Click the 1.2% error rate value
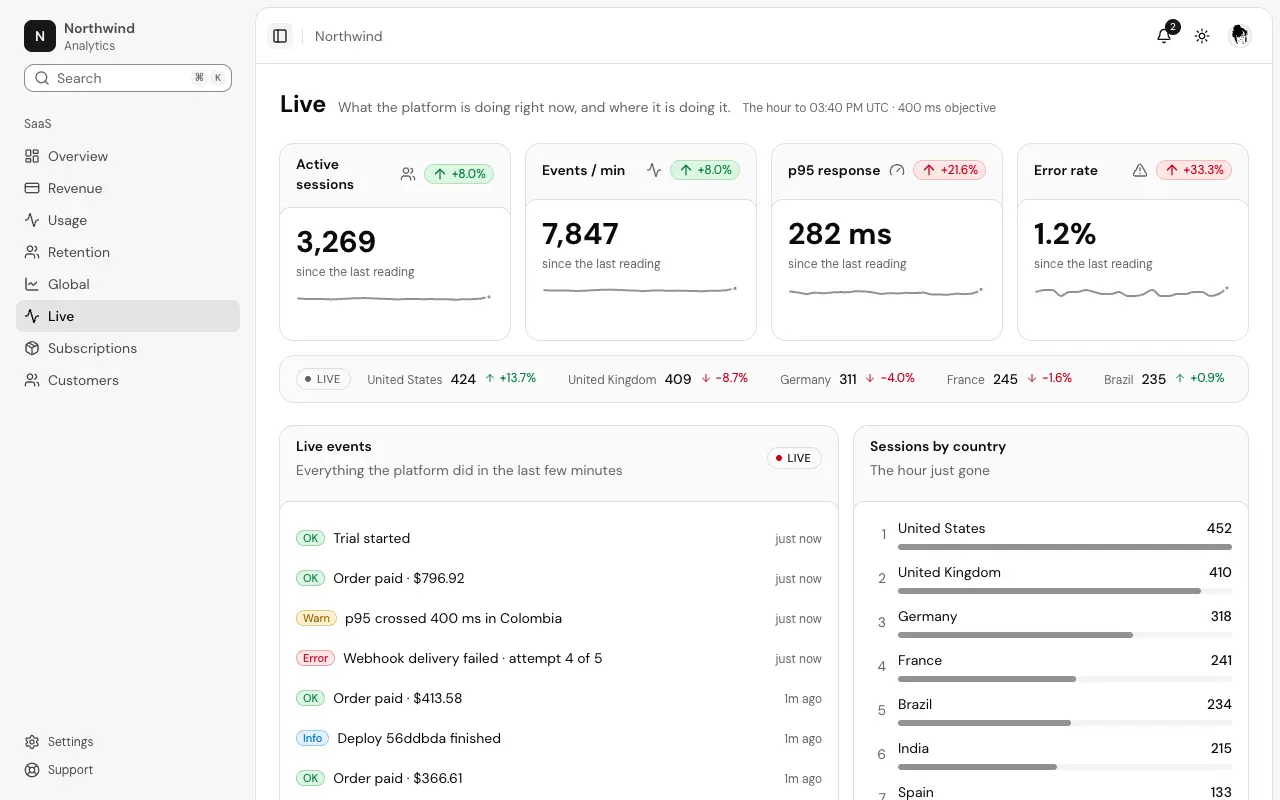Viewport: 1280px width, 800px height. coord(1065,234)
